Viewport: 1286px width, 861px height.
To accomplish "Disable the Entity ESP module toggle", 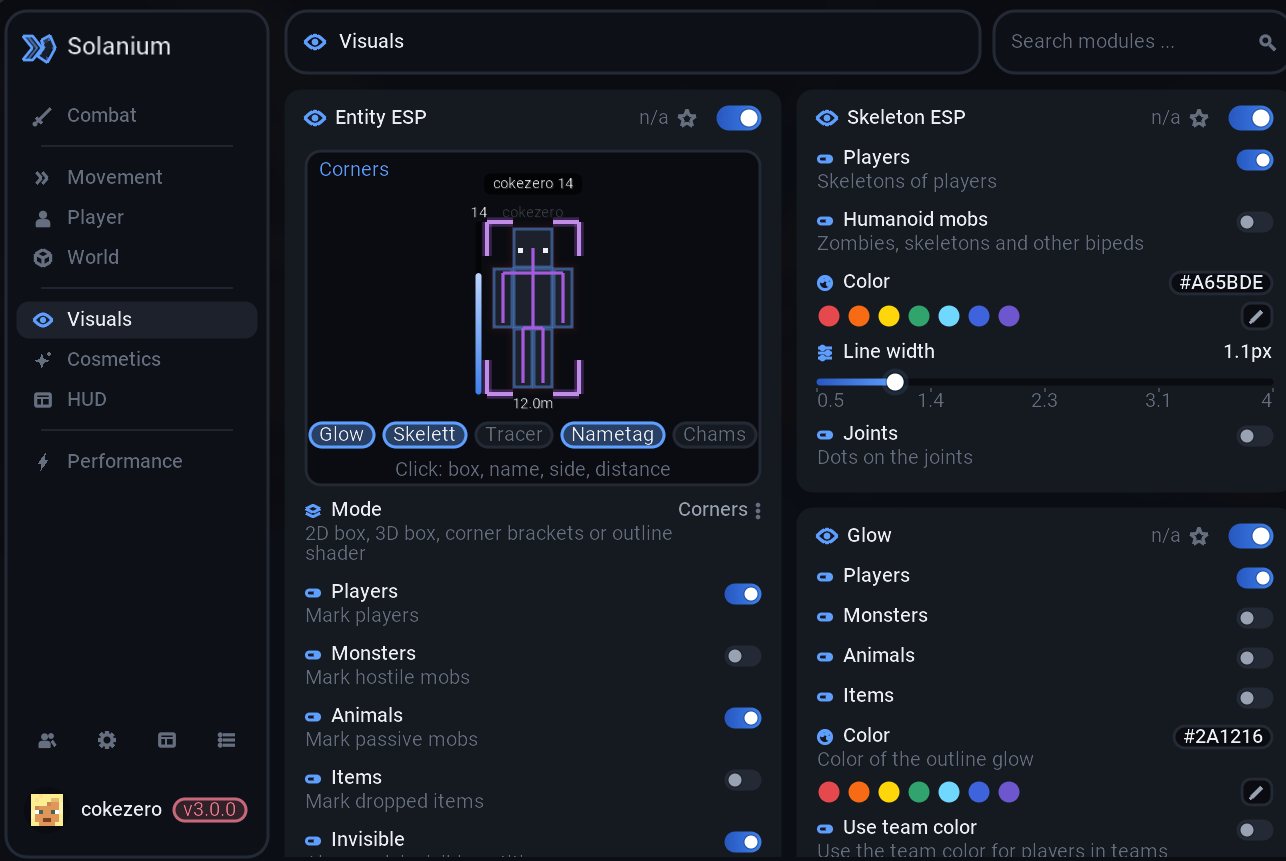I will point(739,118).
